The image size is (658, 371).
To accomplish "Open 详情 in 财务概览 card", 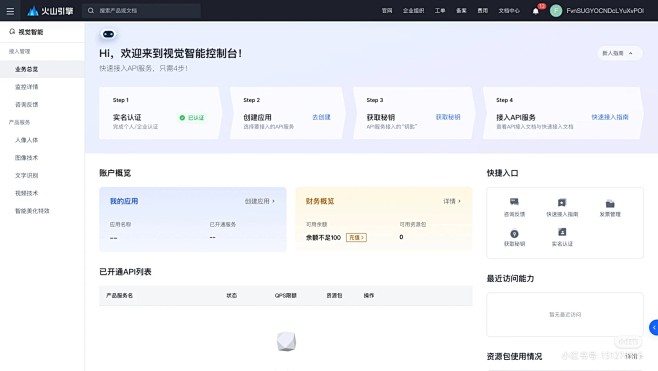I will point(452,201).
